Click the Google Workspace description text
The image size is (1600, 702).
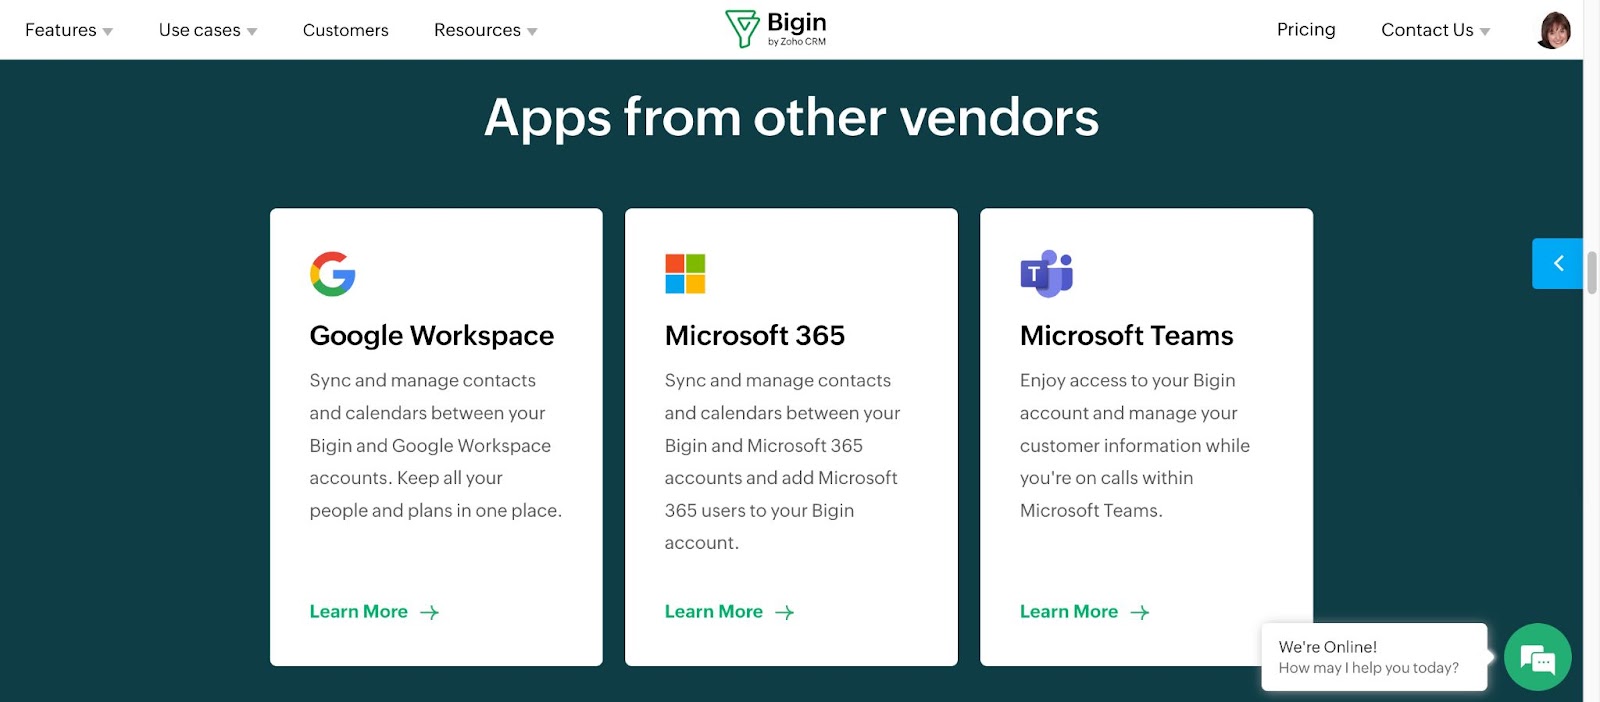436,445
